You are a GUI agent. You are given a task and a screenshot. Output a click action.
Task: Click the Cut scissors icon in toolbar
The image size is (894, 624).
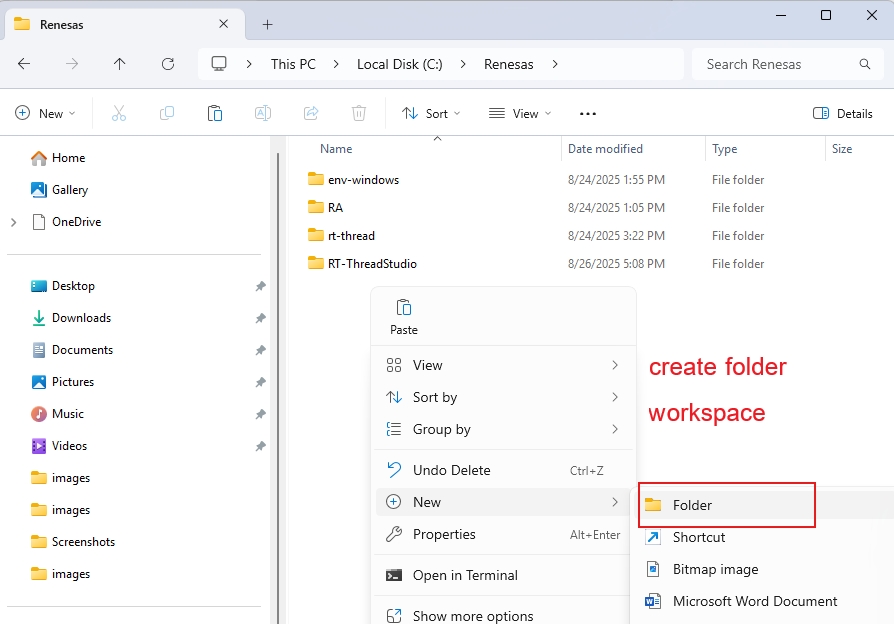click(x=119, y=113)
